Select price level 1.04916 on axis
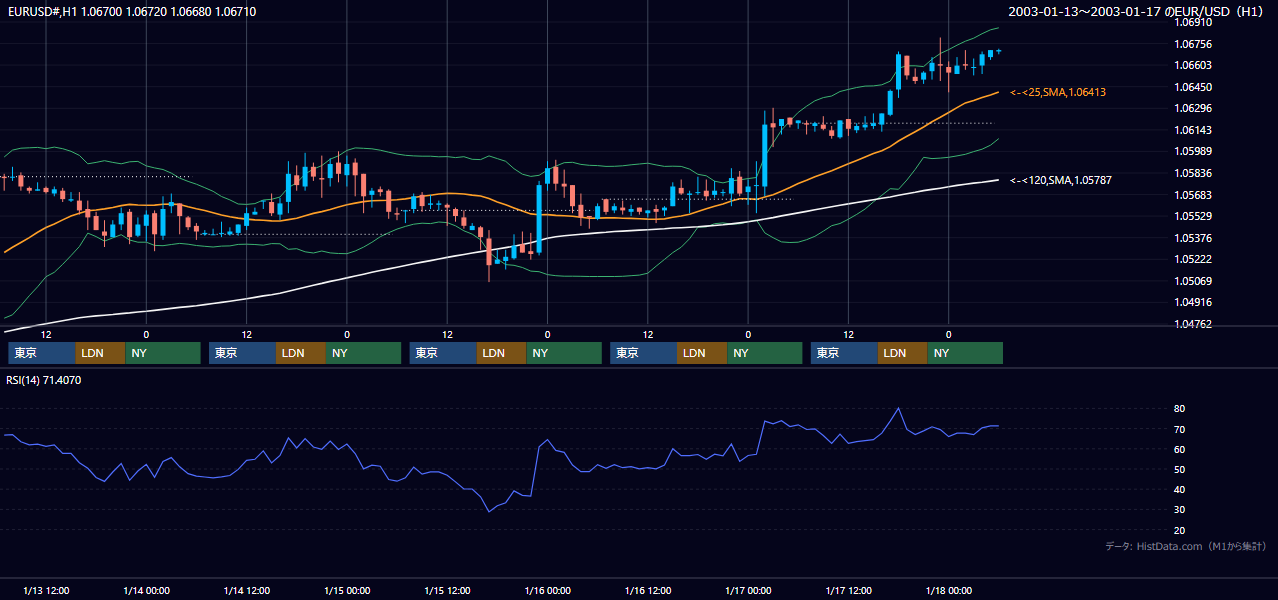The image size is (1278, 600). point(1193,302)
